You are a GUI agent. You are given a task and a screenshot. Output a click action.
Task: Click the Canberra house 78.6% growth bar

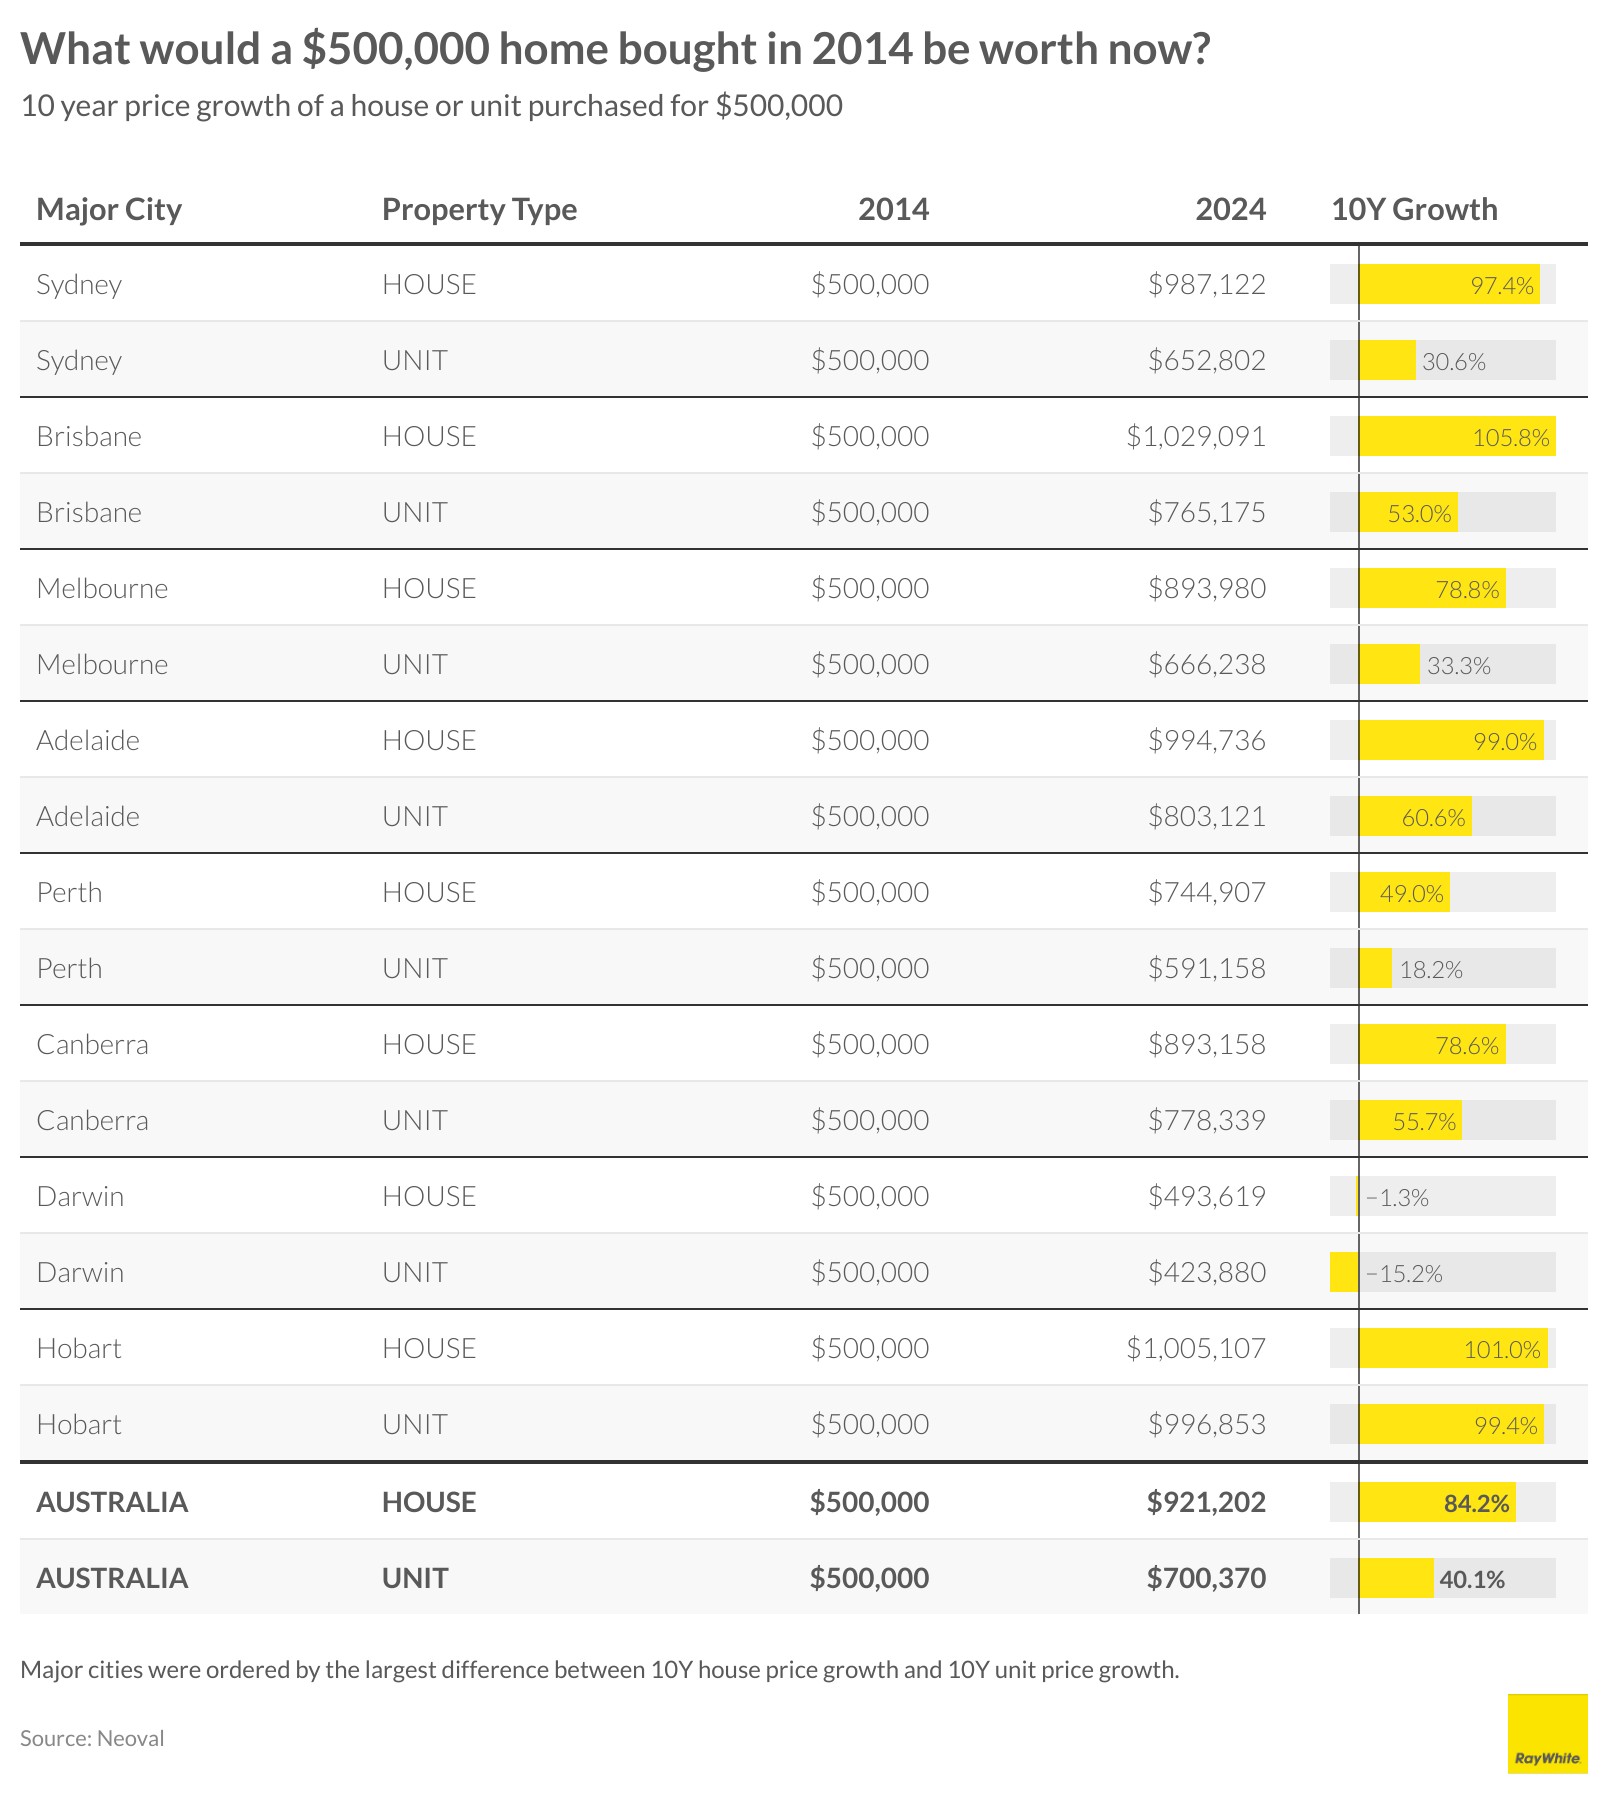[1432, 1045]
